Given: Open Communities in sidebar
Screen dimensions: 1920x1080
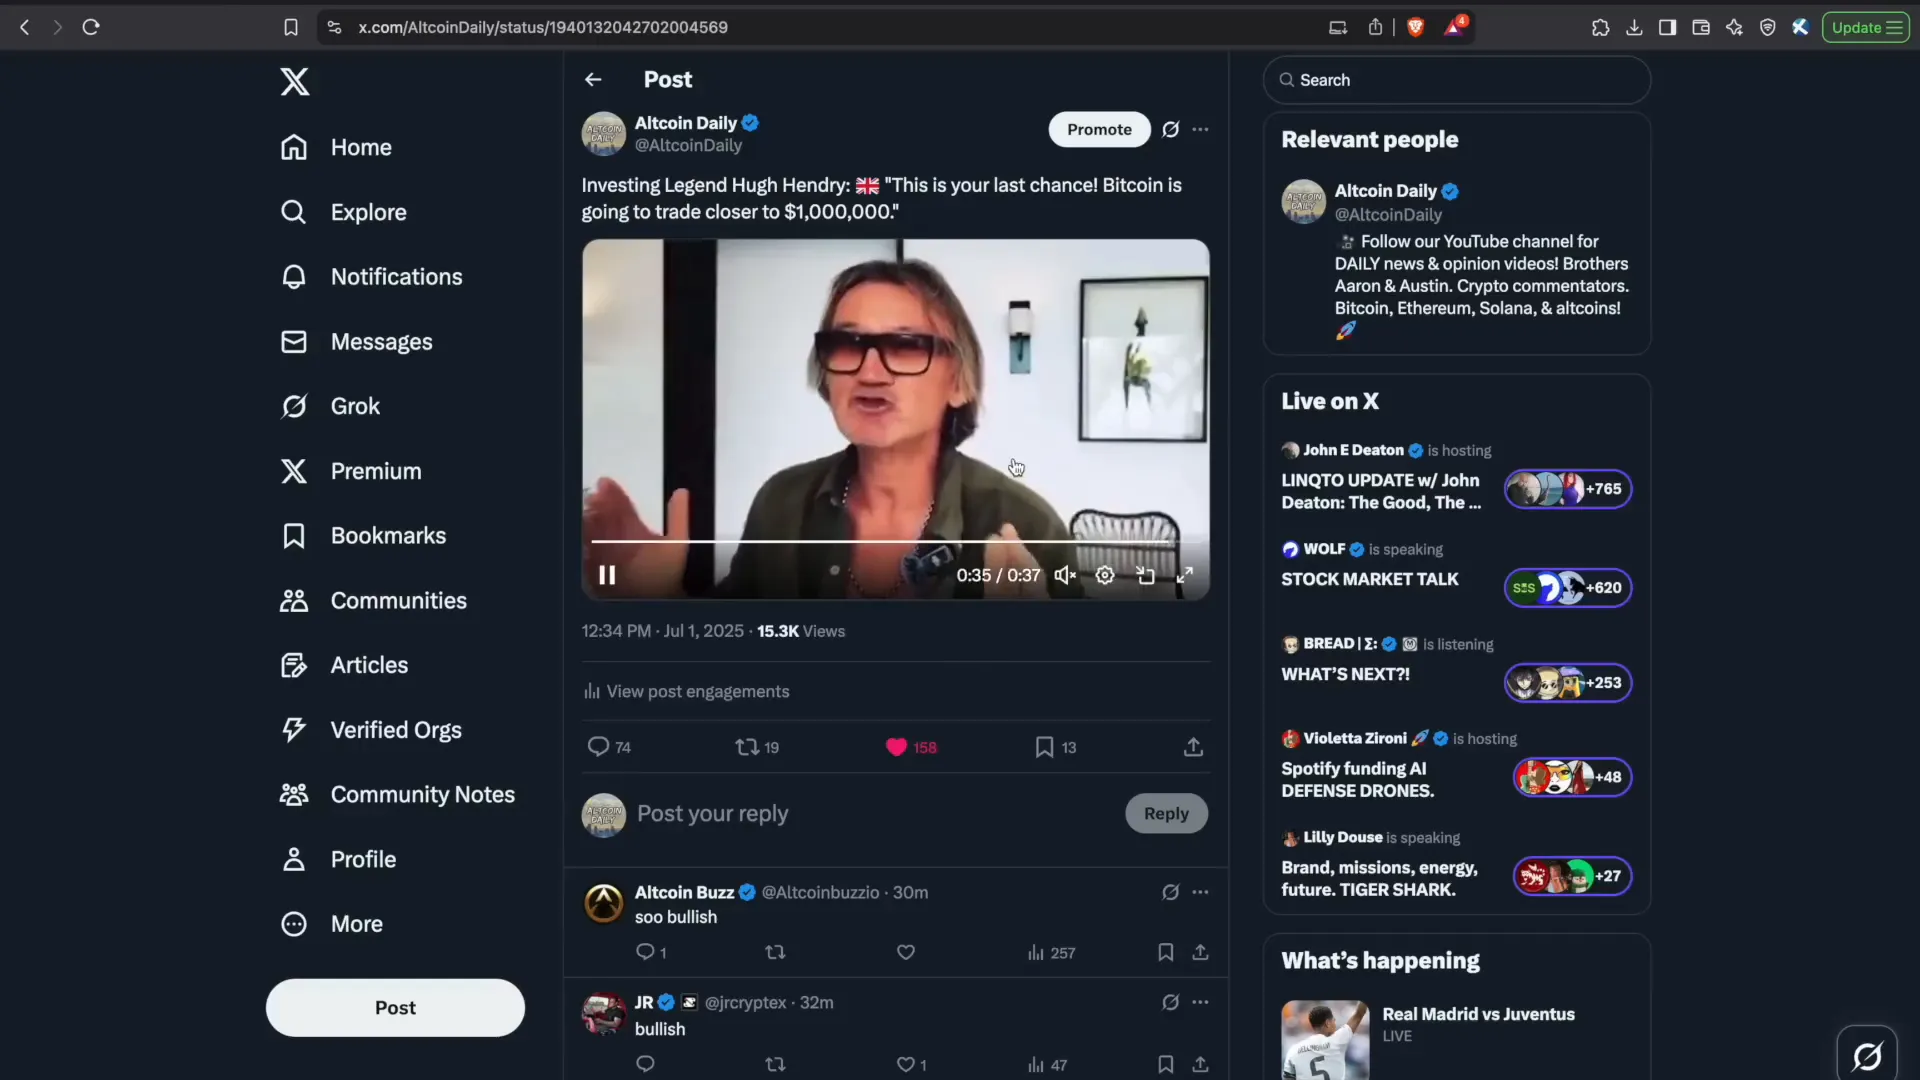Looking at the screenshot, I should pos(373,600).
